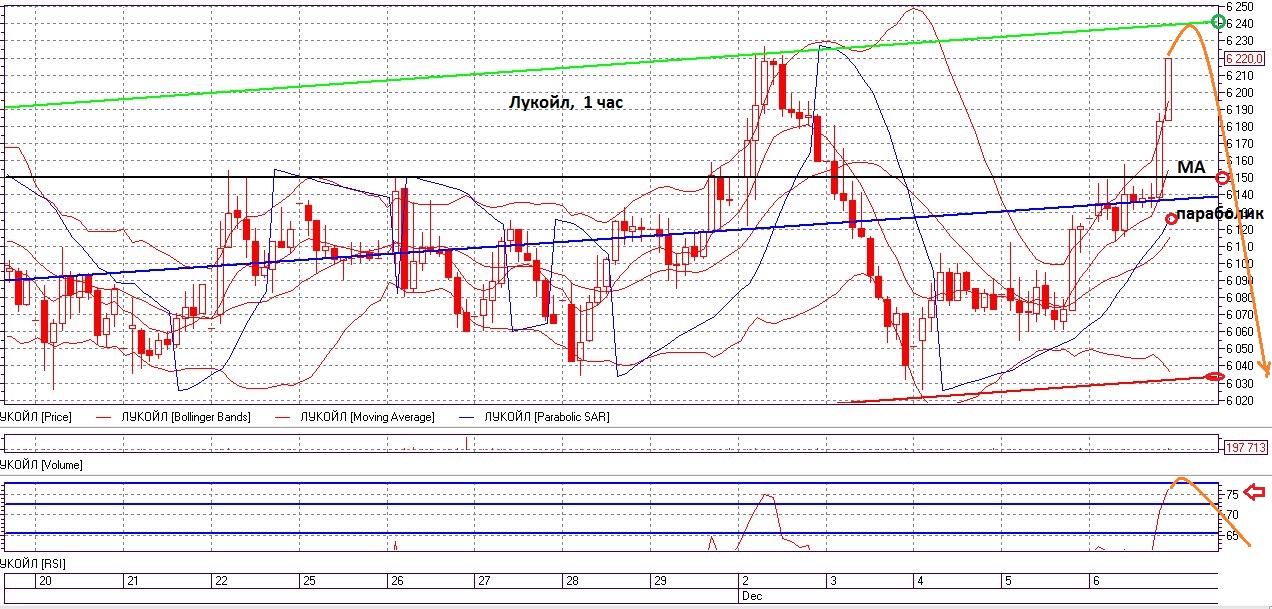Select the ЛУКОЙЛ [Moving Average] legend entry

click(367, 416)
